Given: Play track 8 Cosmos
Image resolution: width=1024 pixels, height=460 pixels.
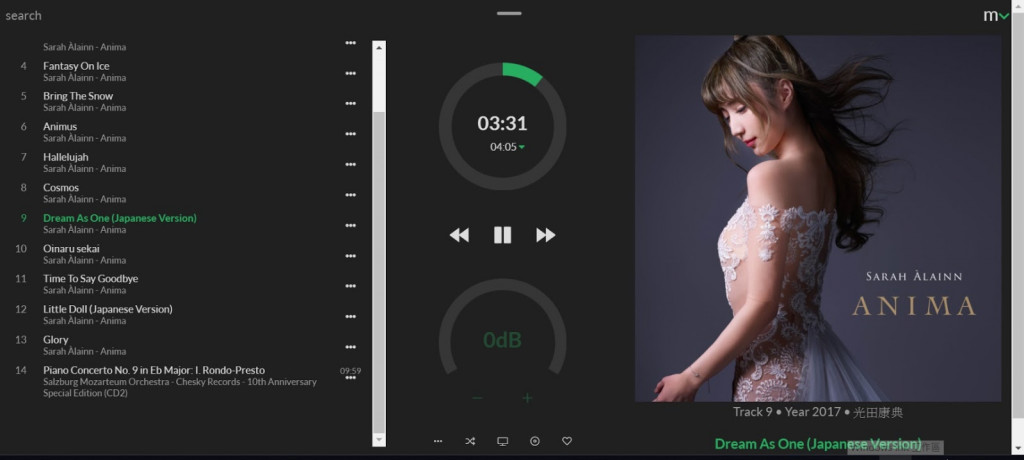Looking at the screenshot, I should click(186, 193).
